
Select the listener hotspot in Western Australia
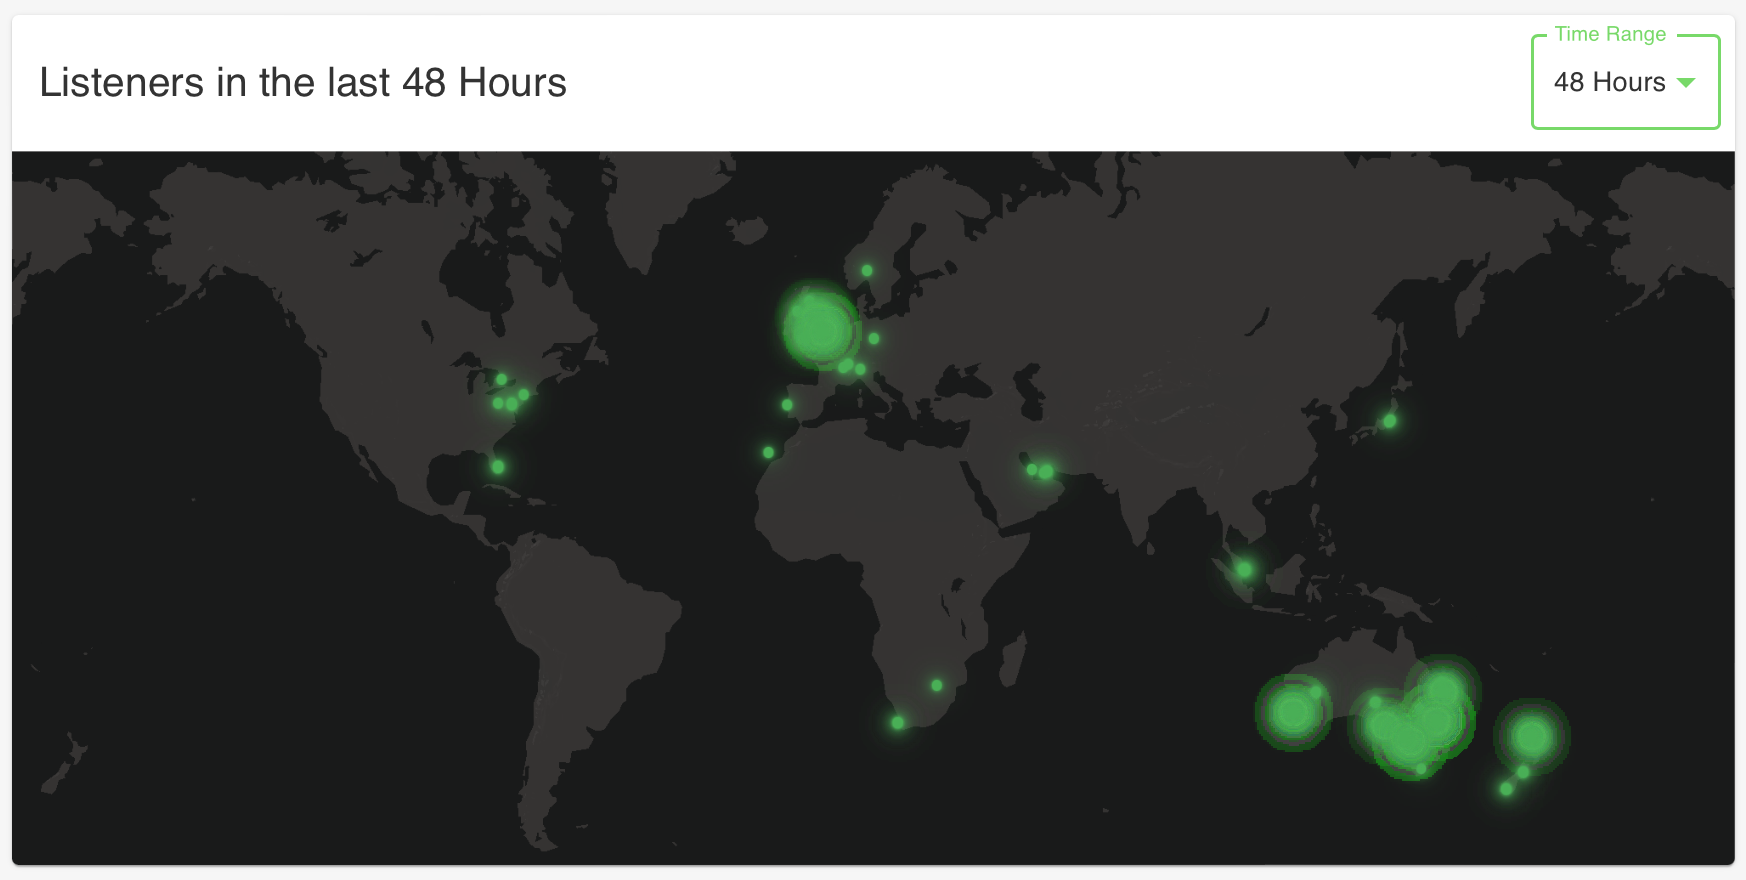(x=1293, y=712)
